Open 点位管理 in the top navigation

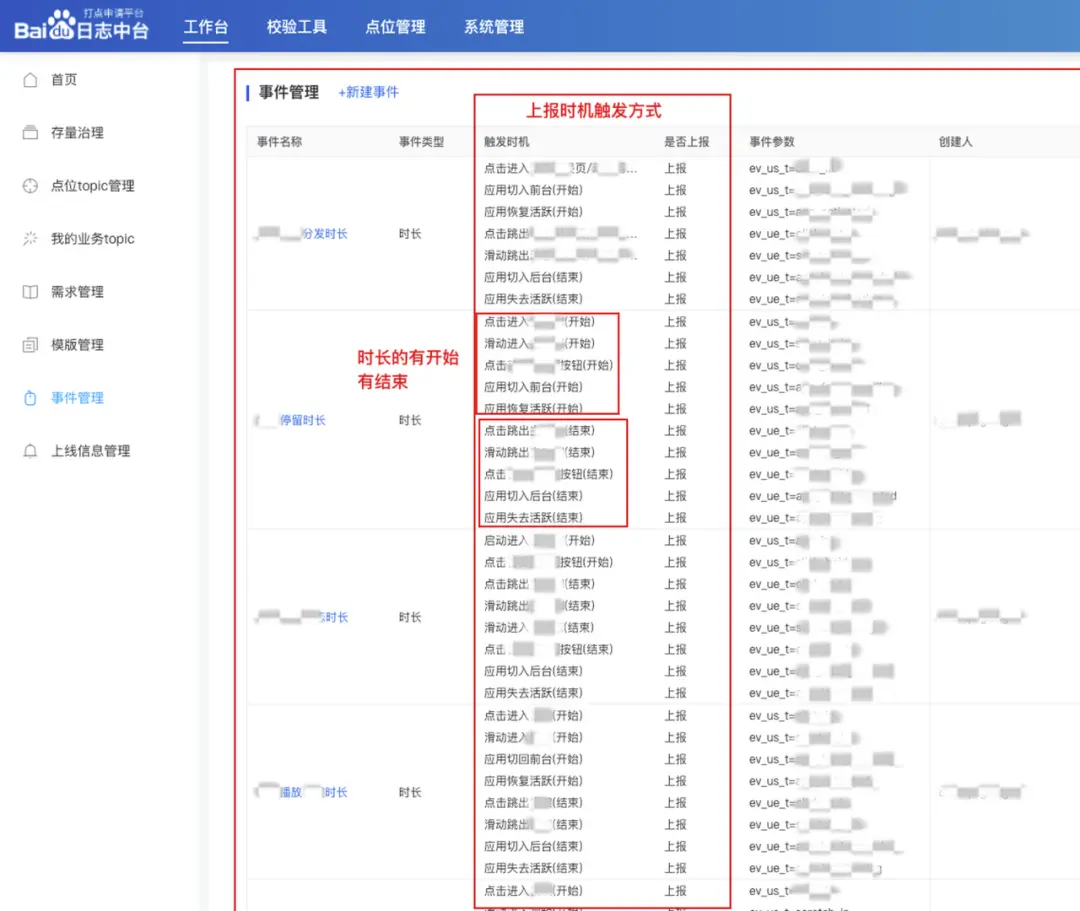click(395, 27)
